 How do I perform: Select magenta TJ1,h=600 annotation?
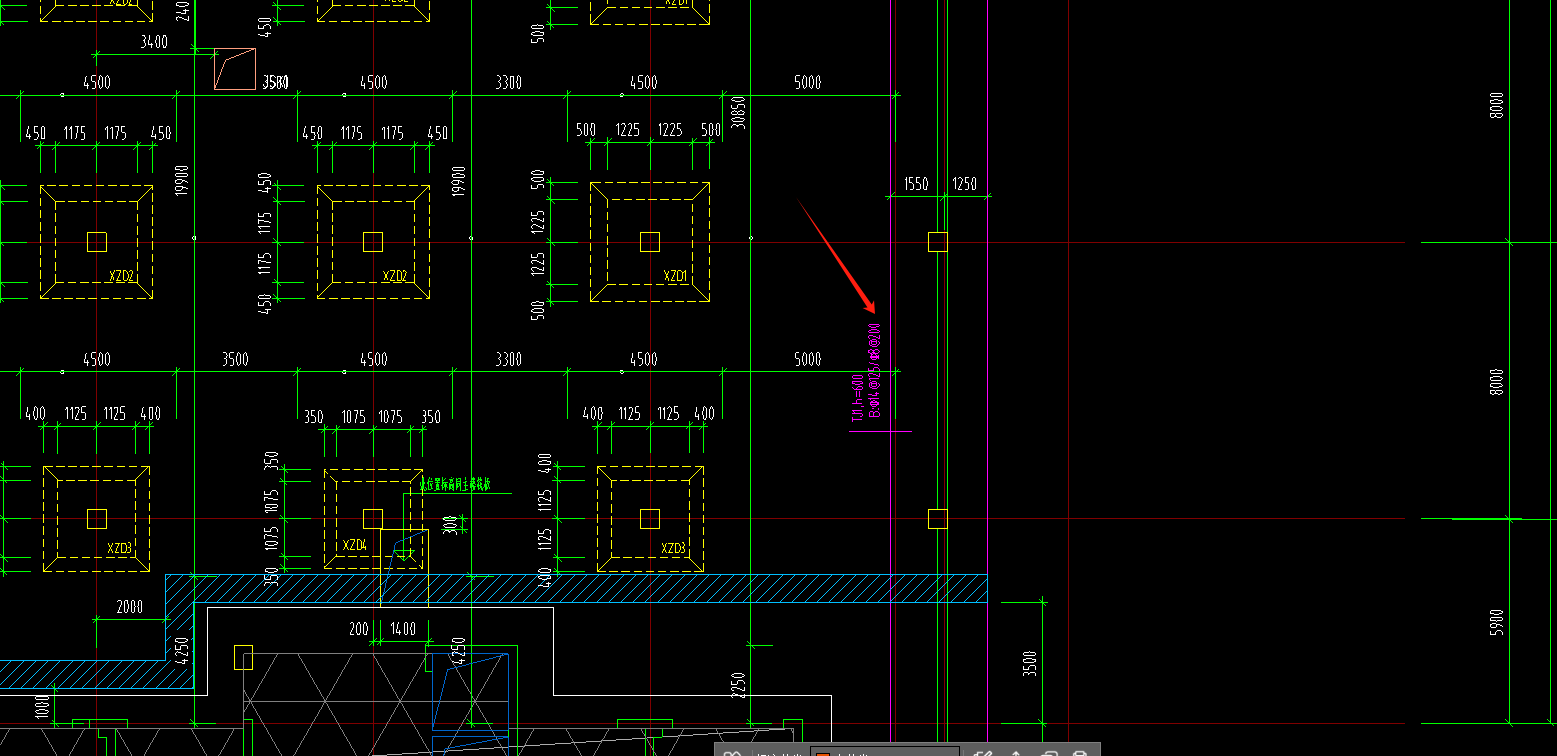pyautogui.click(x=858, y=398)
